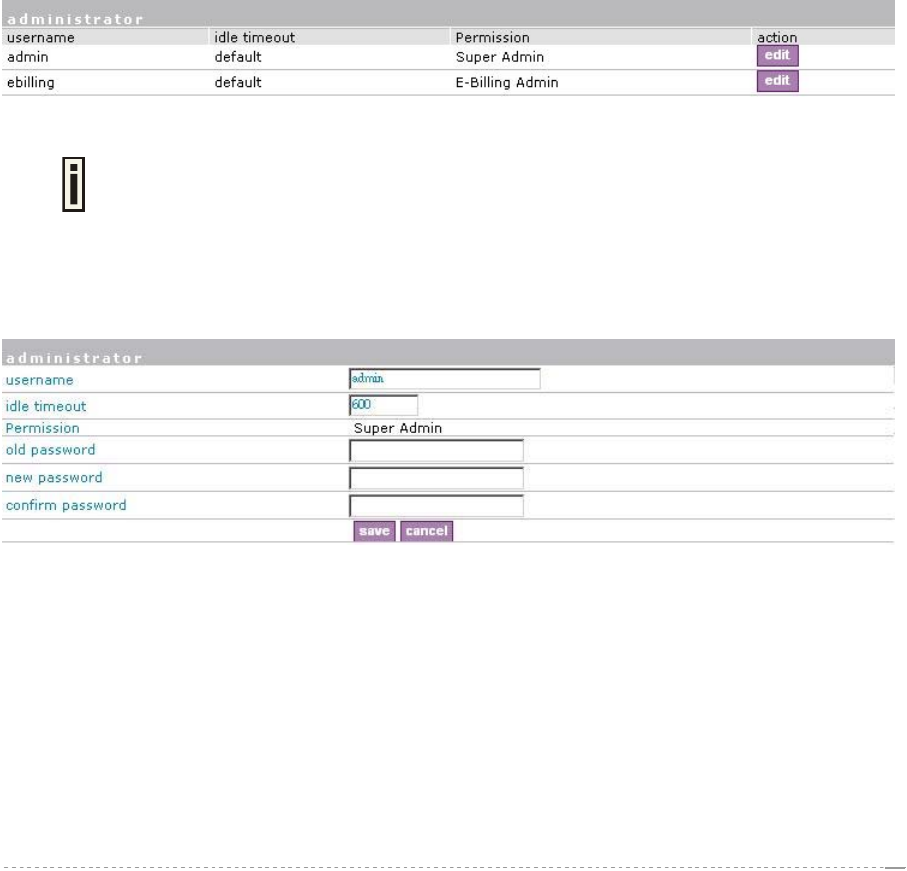
Task: Edit the admin user row
Action: [777, 56]
